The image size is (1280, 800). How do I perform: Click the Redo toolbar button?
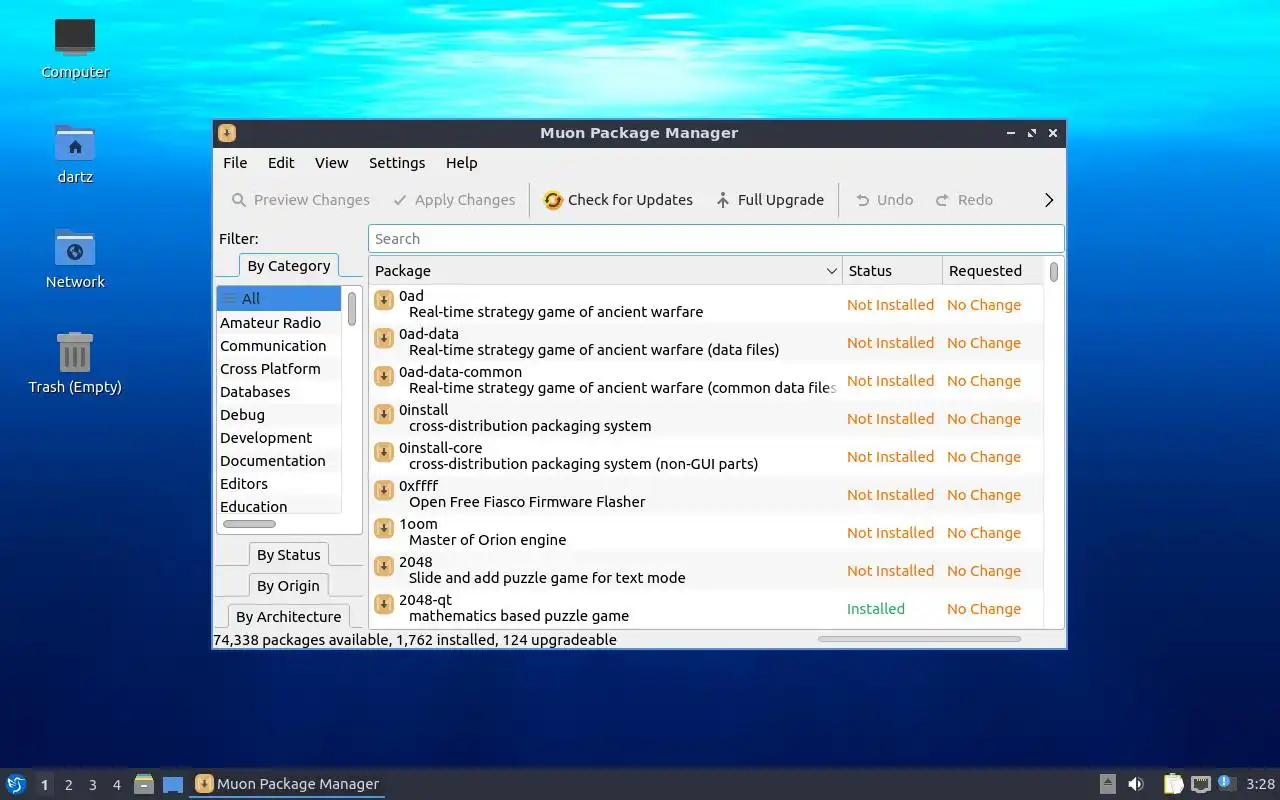(964, 200)
